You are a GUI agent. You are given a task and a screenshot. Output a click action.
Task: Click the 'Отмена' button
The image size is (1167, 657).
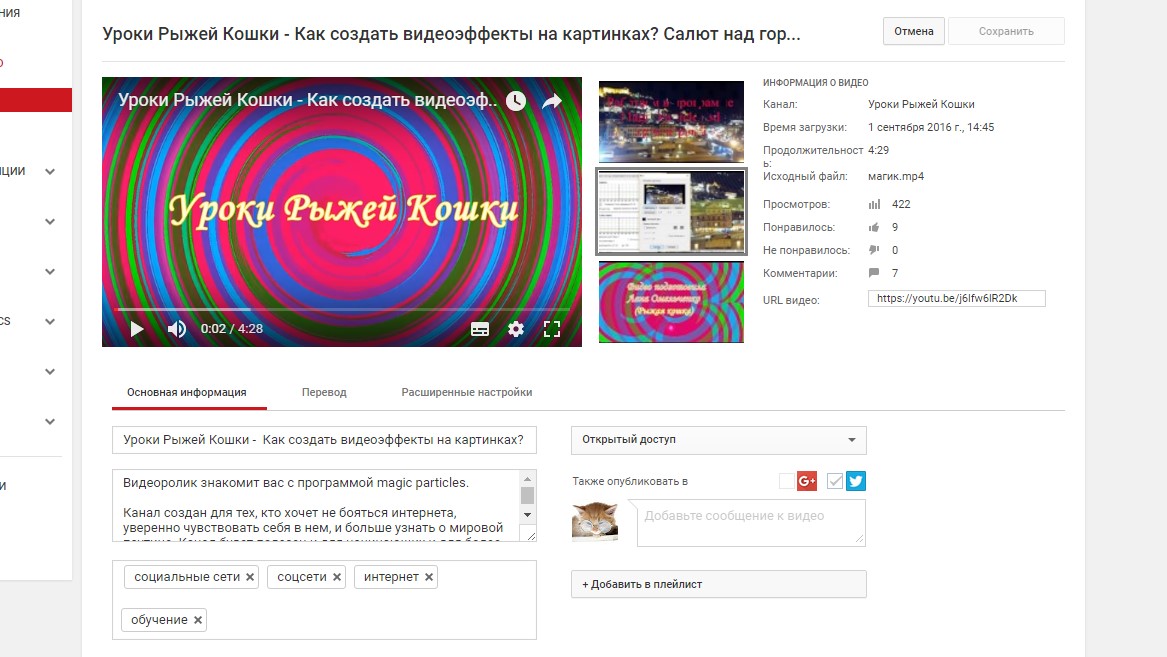(913, 31)
